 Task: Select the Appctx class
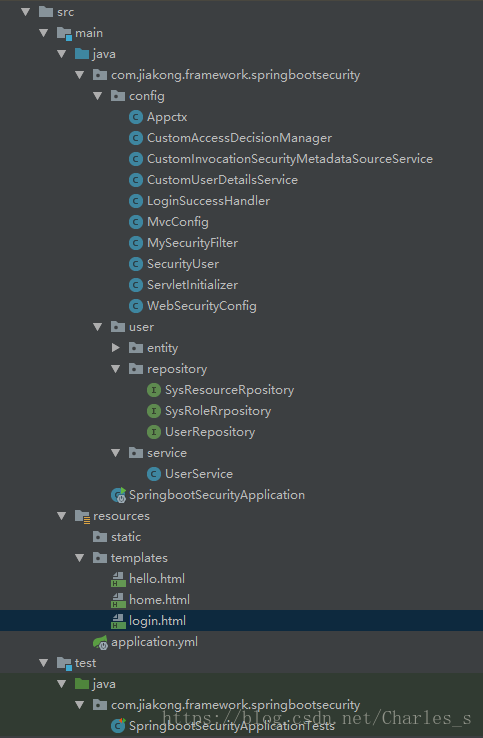[x=167, y=117]
